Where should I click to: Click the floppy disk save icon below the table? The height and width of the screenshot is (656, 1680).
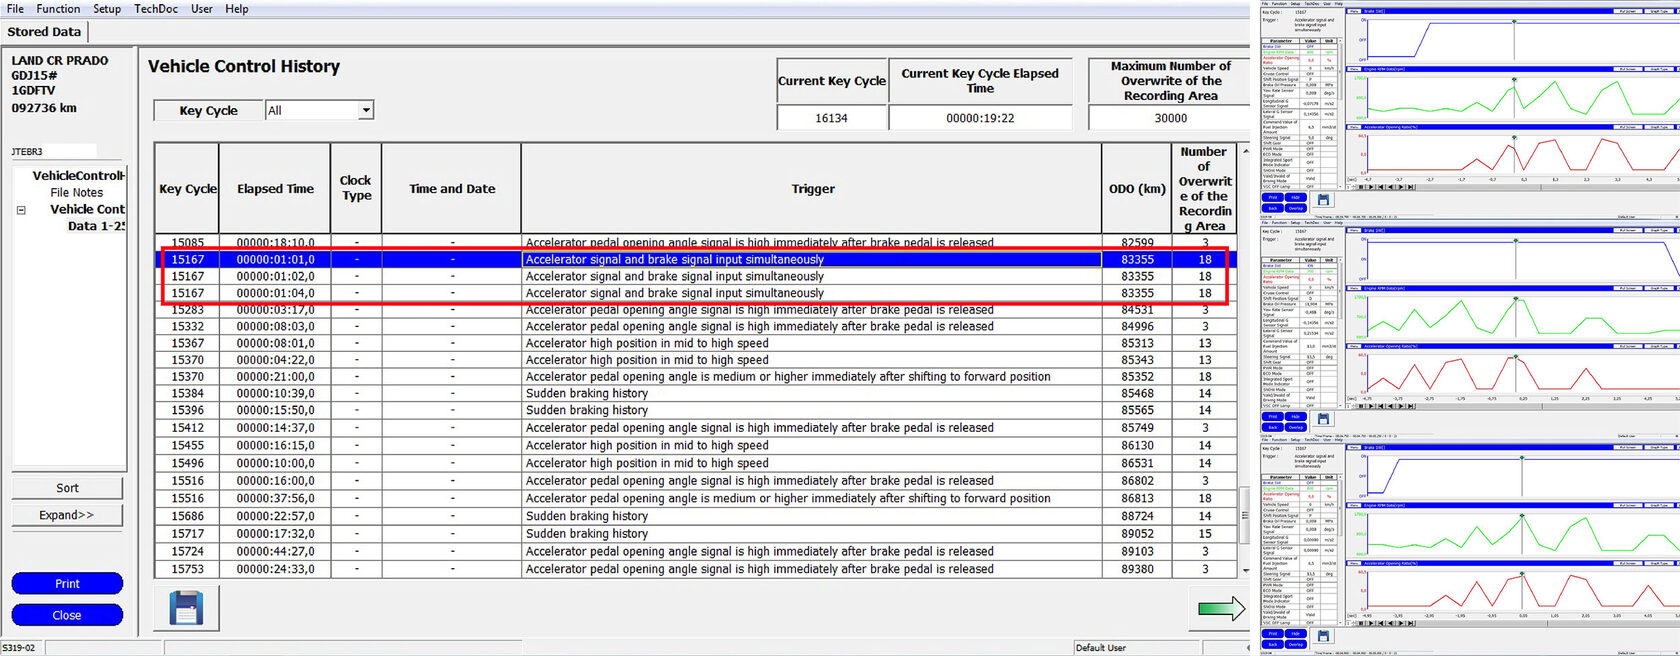pyautogui.click(x=186, y=608)
